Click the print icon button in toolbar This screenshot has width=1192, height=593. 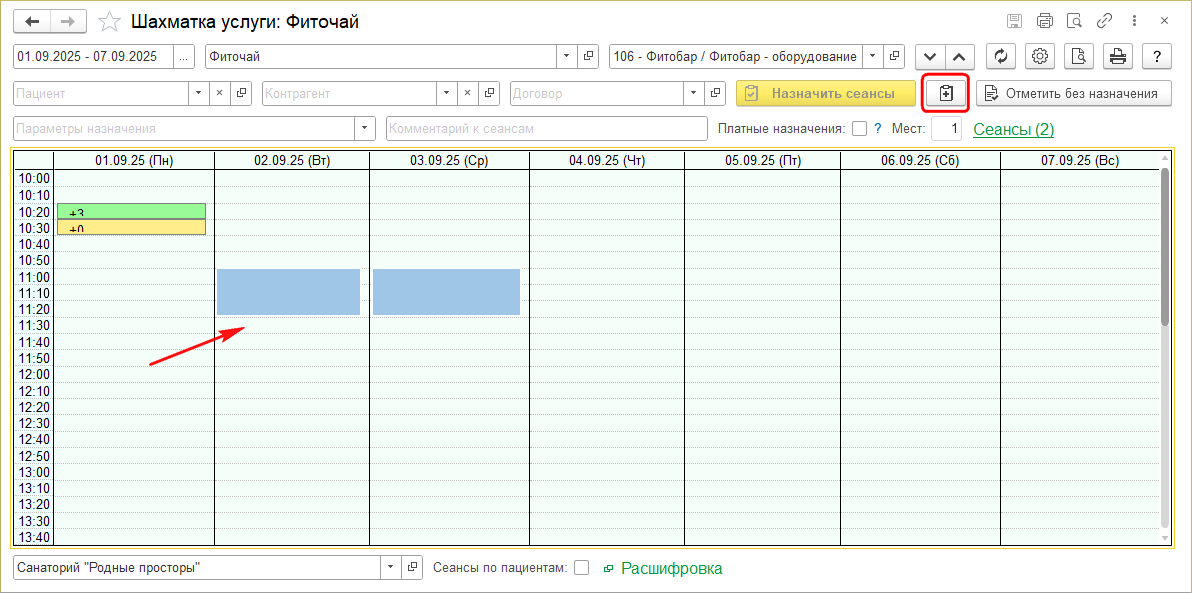click(1118, 57)
